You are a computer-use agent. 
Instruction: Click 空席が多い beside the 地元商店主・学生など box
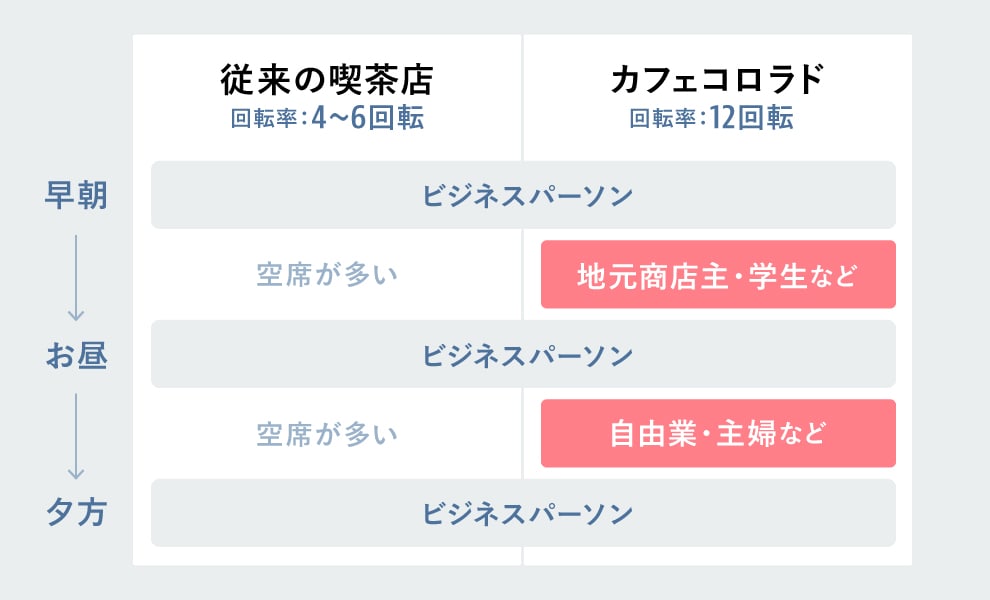tap(327, 275)
